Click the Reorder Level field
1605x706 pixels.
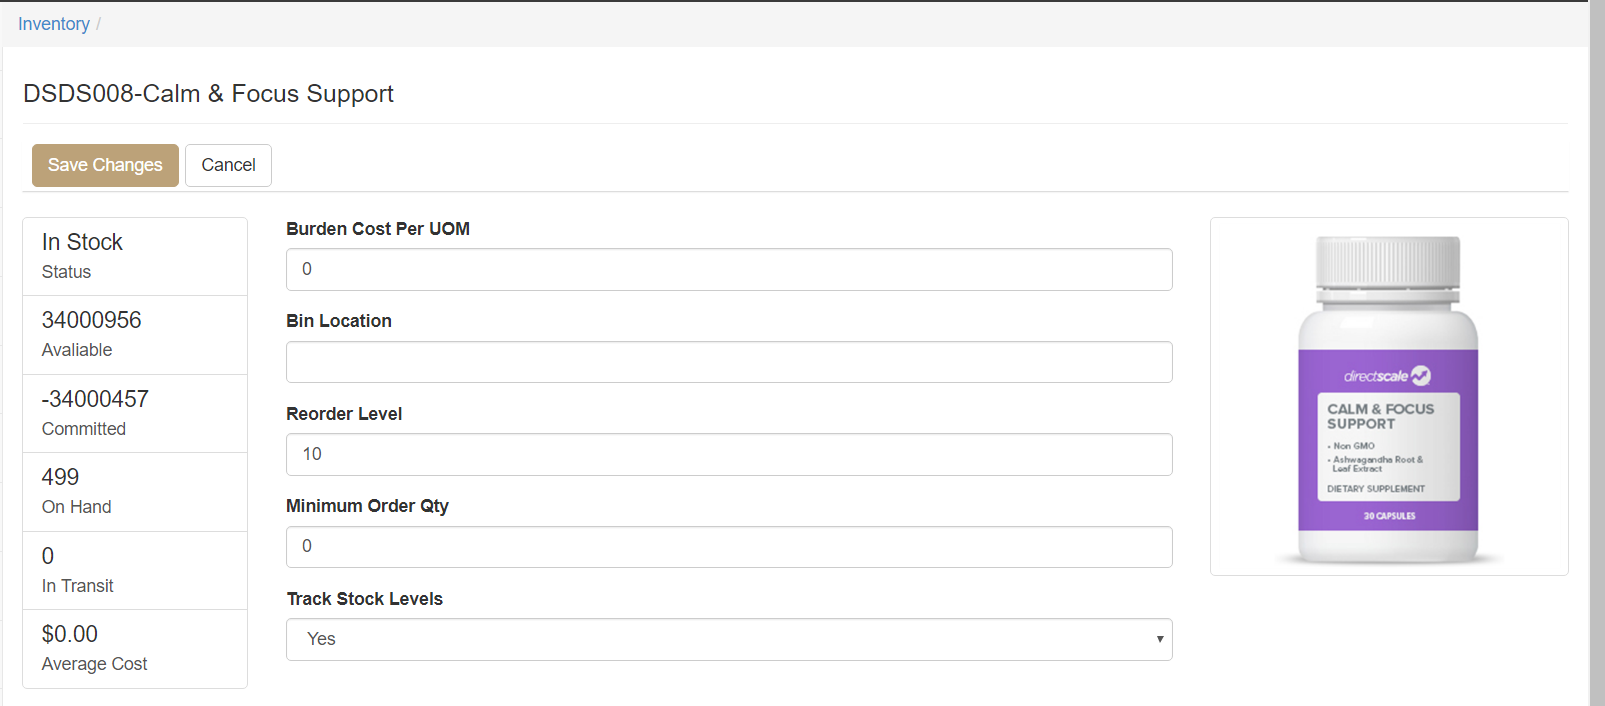point(729,454)
